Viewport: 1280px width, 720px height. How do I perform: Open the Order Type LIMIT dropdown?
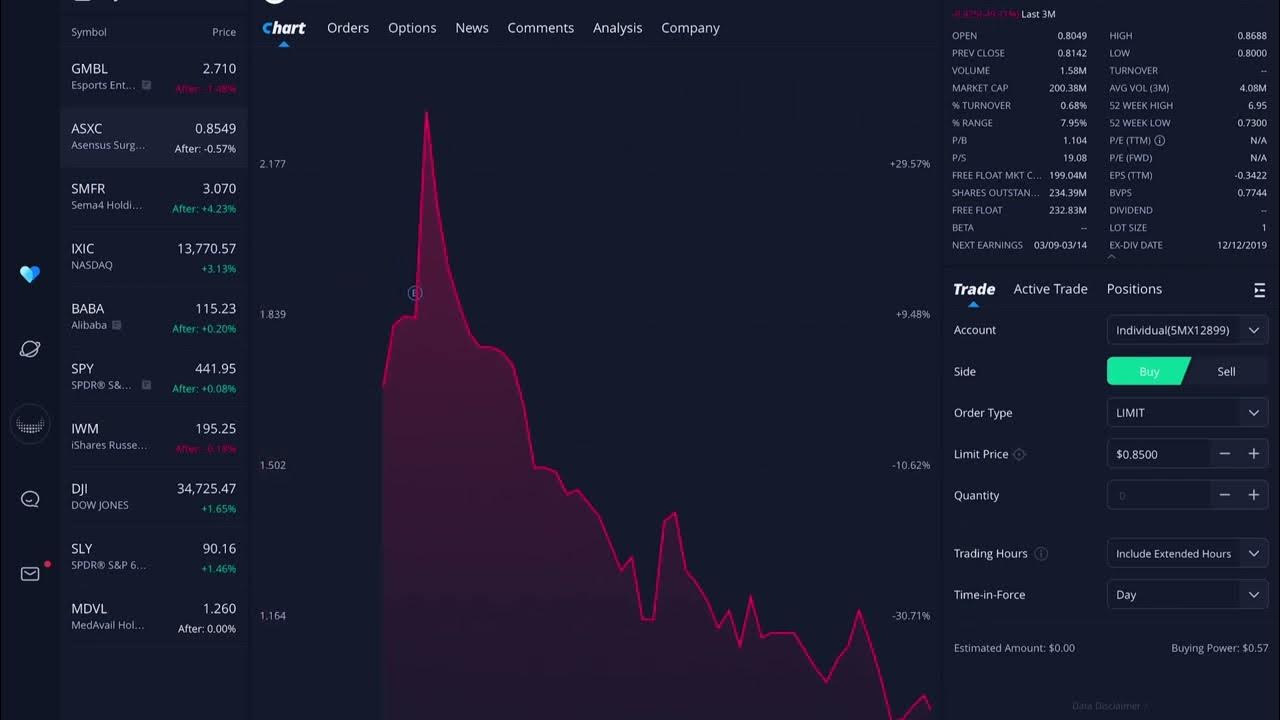1188,413
